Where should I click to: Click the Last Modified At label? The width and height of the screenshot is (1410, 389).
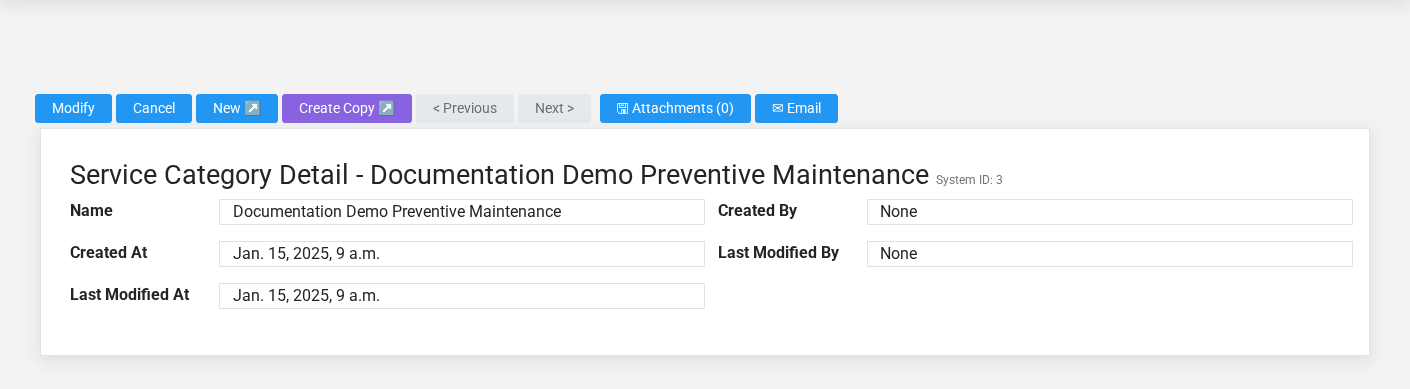tap(130, 295)
